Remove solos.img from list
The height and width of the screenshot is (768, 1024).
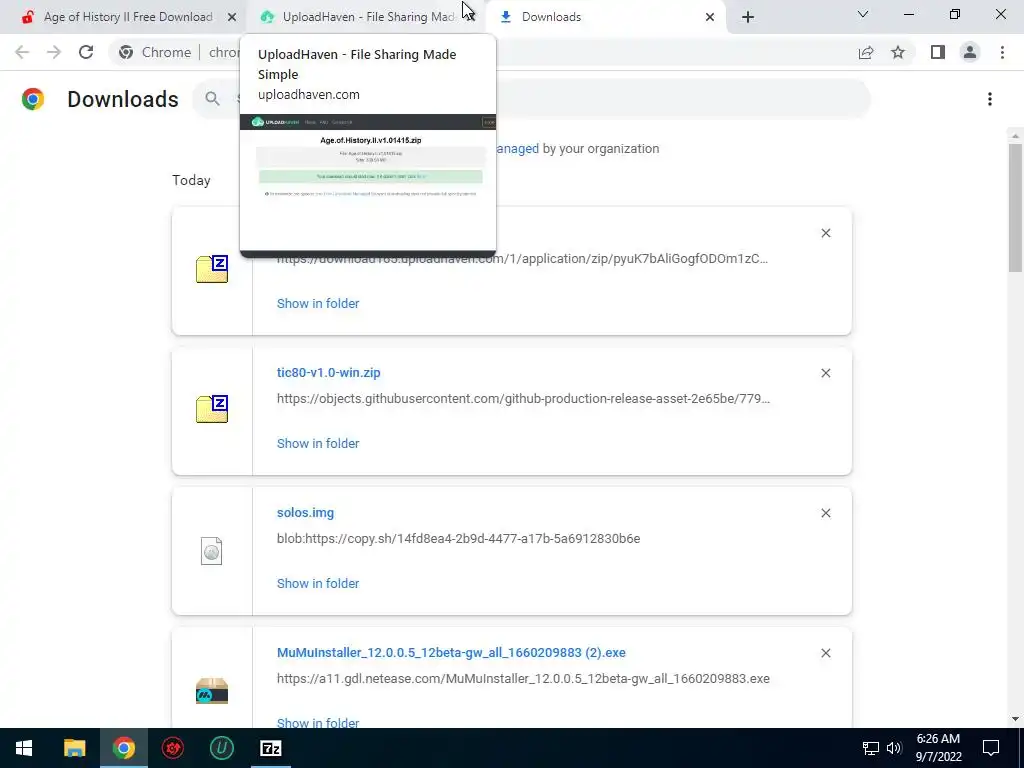[825, 513]
